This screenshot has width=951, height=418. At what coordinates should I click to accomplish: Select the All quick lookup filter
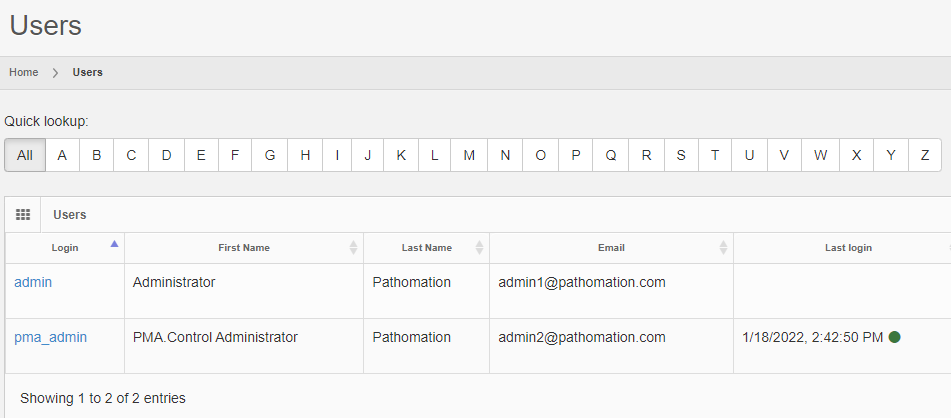tap(25, 155)
